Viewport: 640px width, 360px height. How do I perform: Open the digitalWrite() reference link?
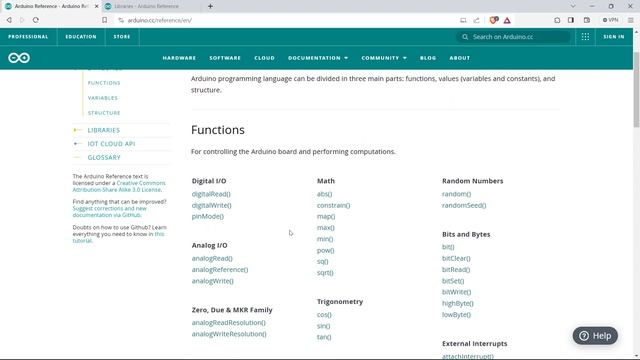click(x=211, y=205)
